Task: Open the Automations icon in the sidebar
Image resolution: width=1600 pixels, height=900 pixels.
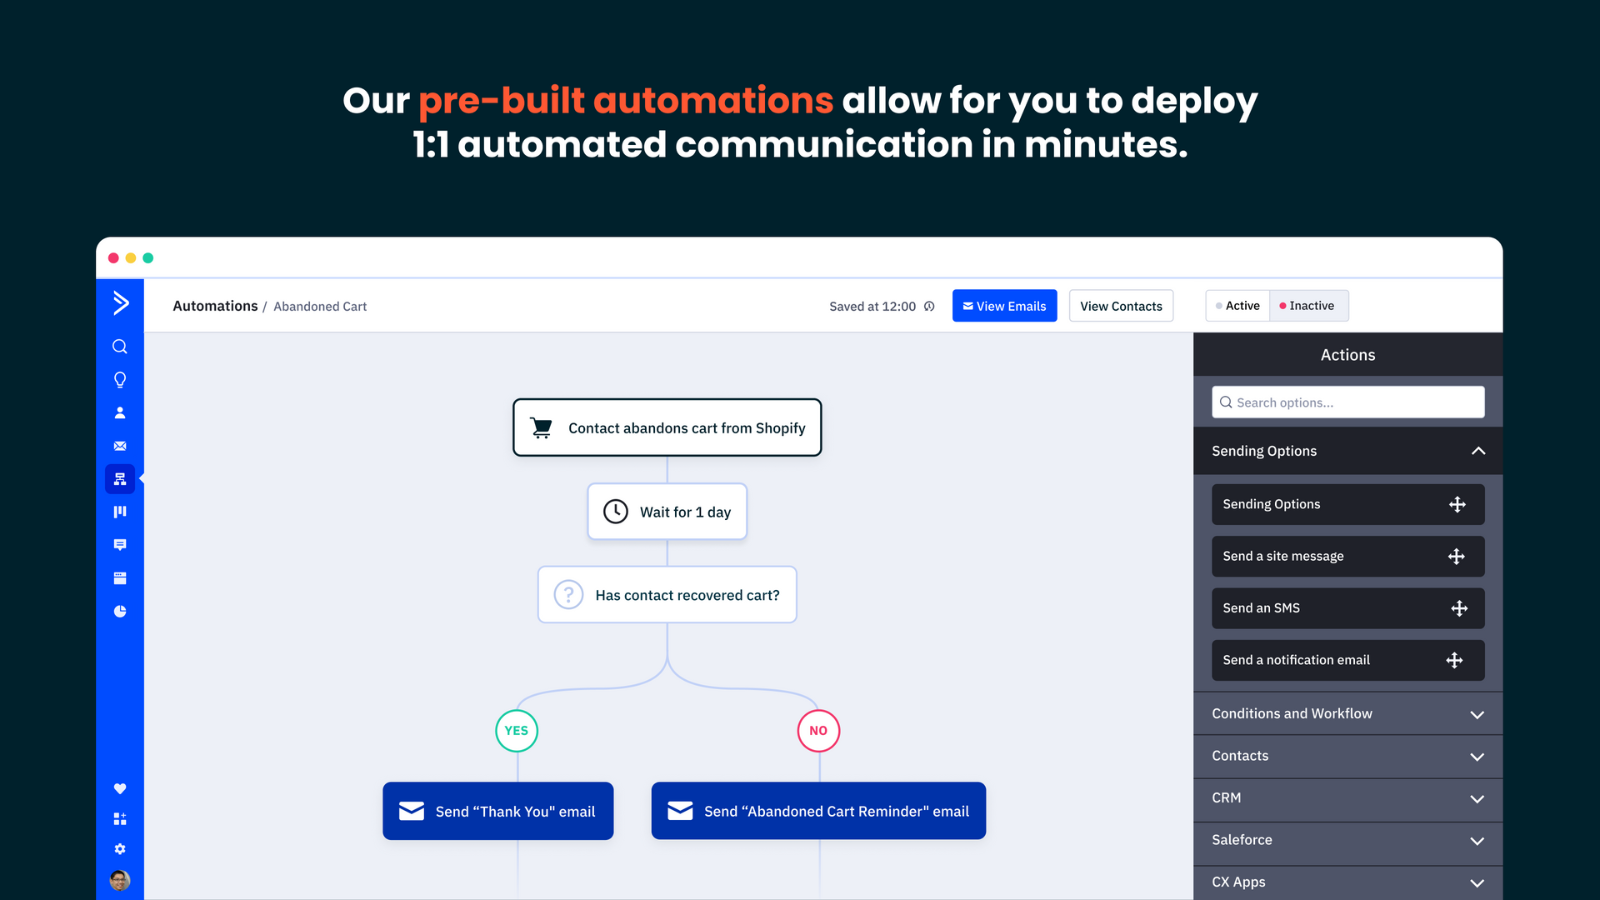Action: click(x=120, y=479)
